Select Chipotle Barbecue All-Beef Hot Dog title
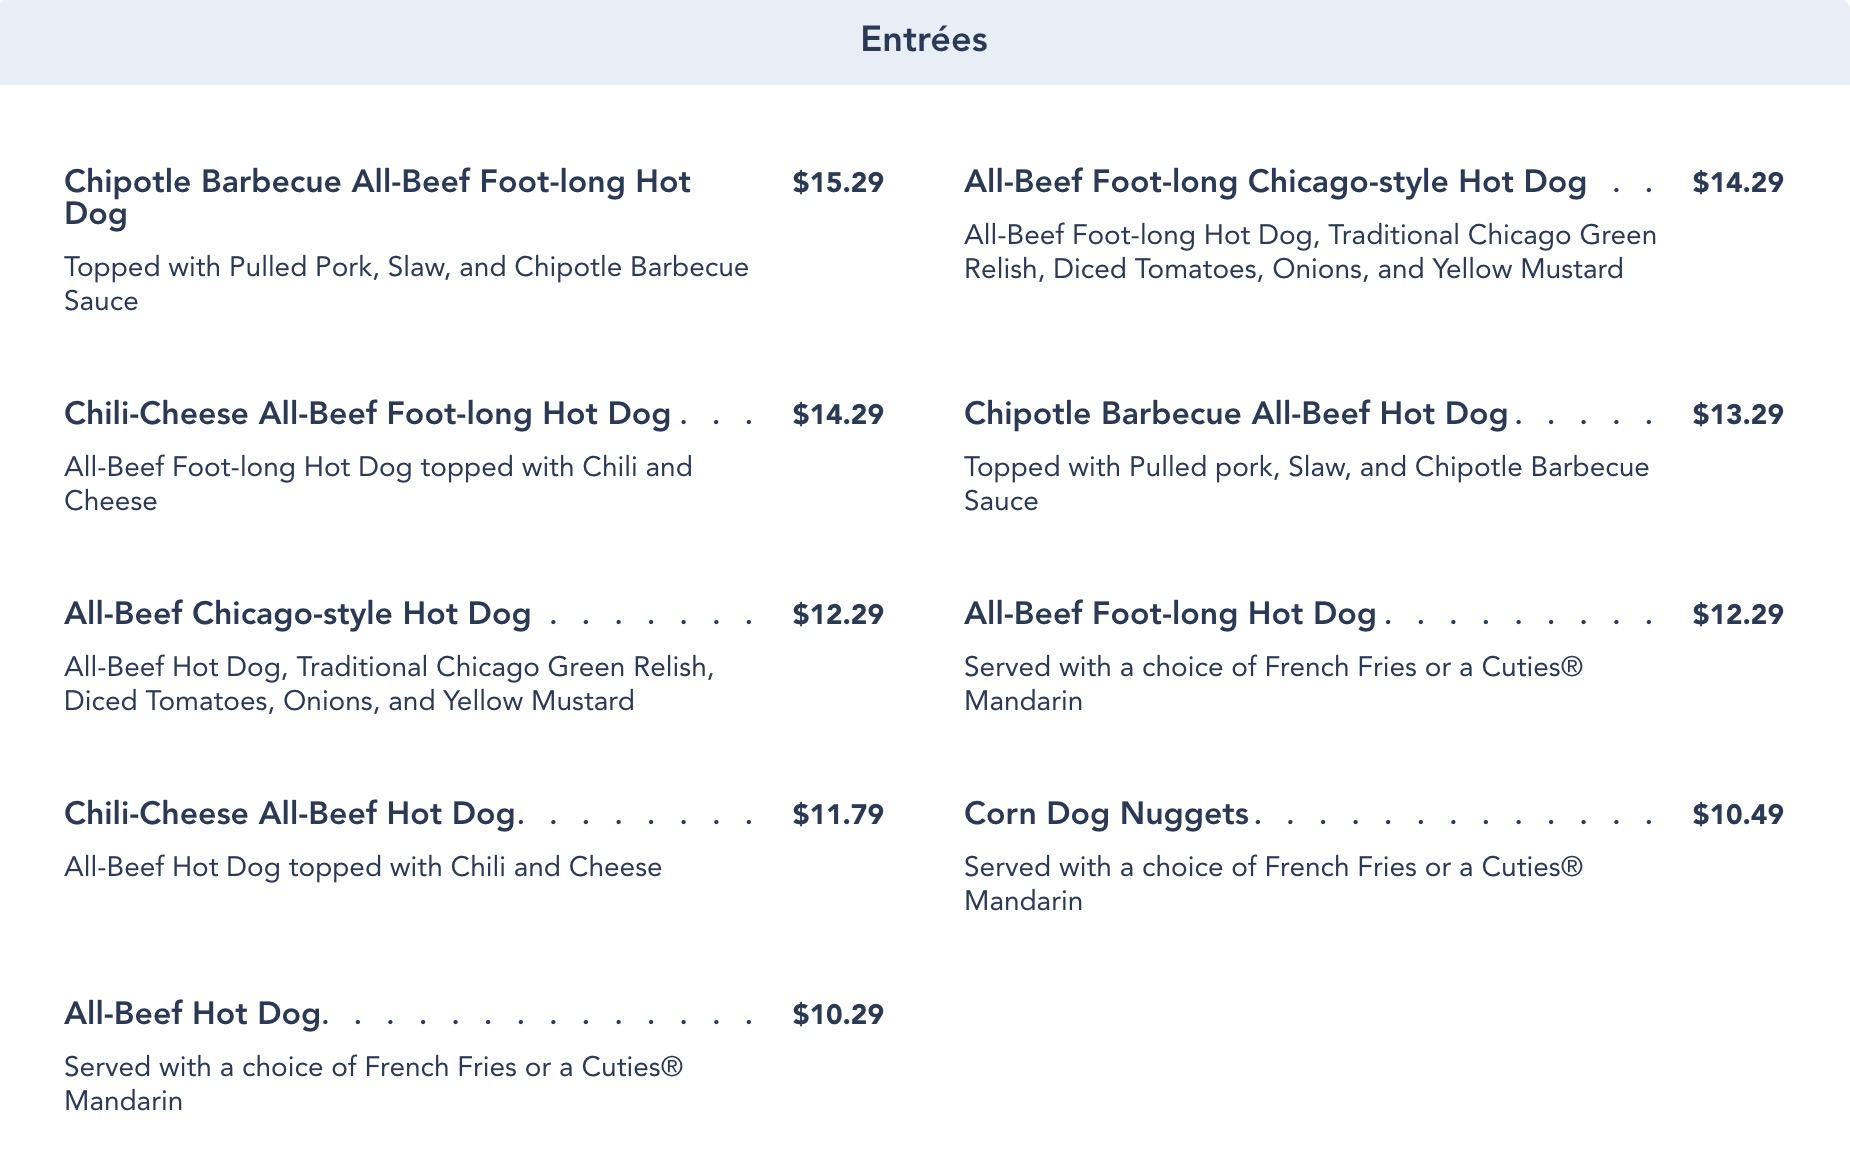This screenshot has width=1850, height=1152. 1236,414
